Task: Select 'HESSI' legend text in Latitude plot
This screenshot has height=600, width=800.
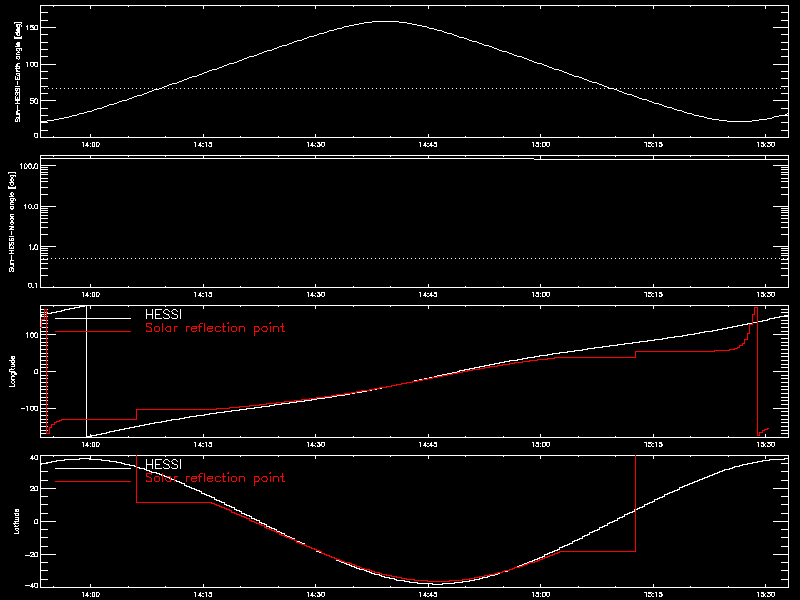Action: pyautogui.click(x=163, y=464)
